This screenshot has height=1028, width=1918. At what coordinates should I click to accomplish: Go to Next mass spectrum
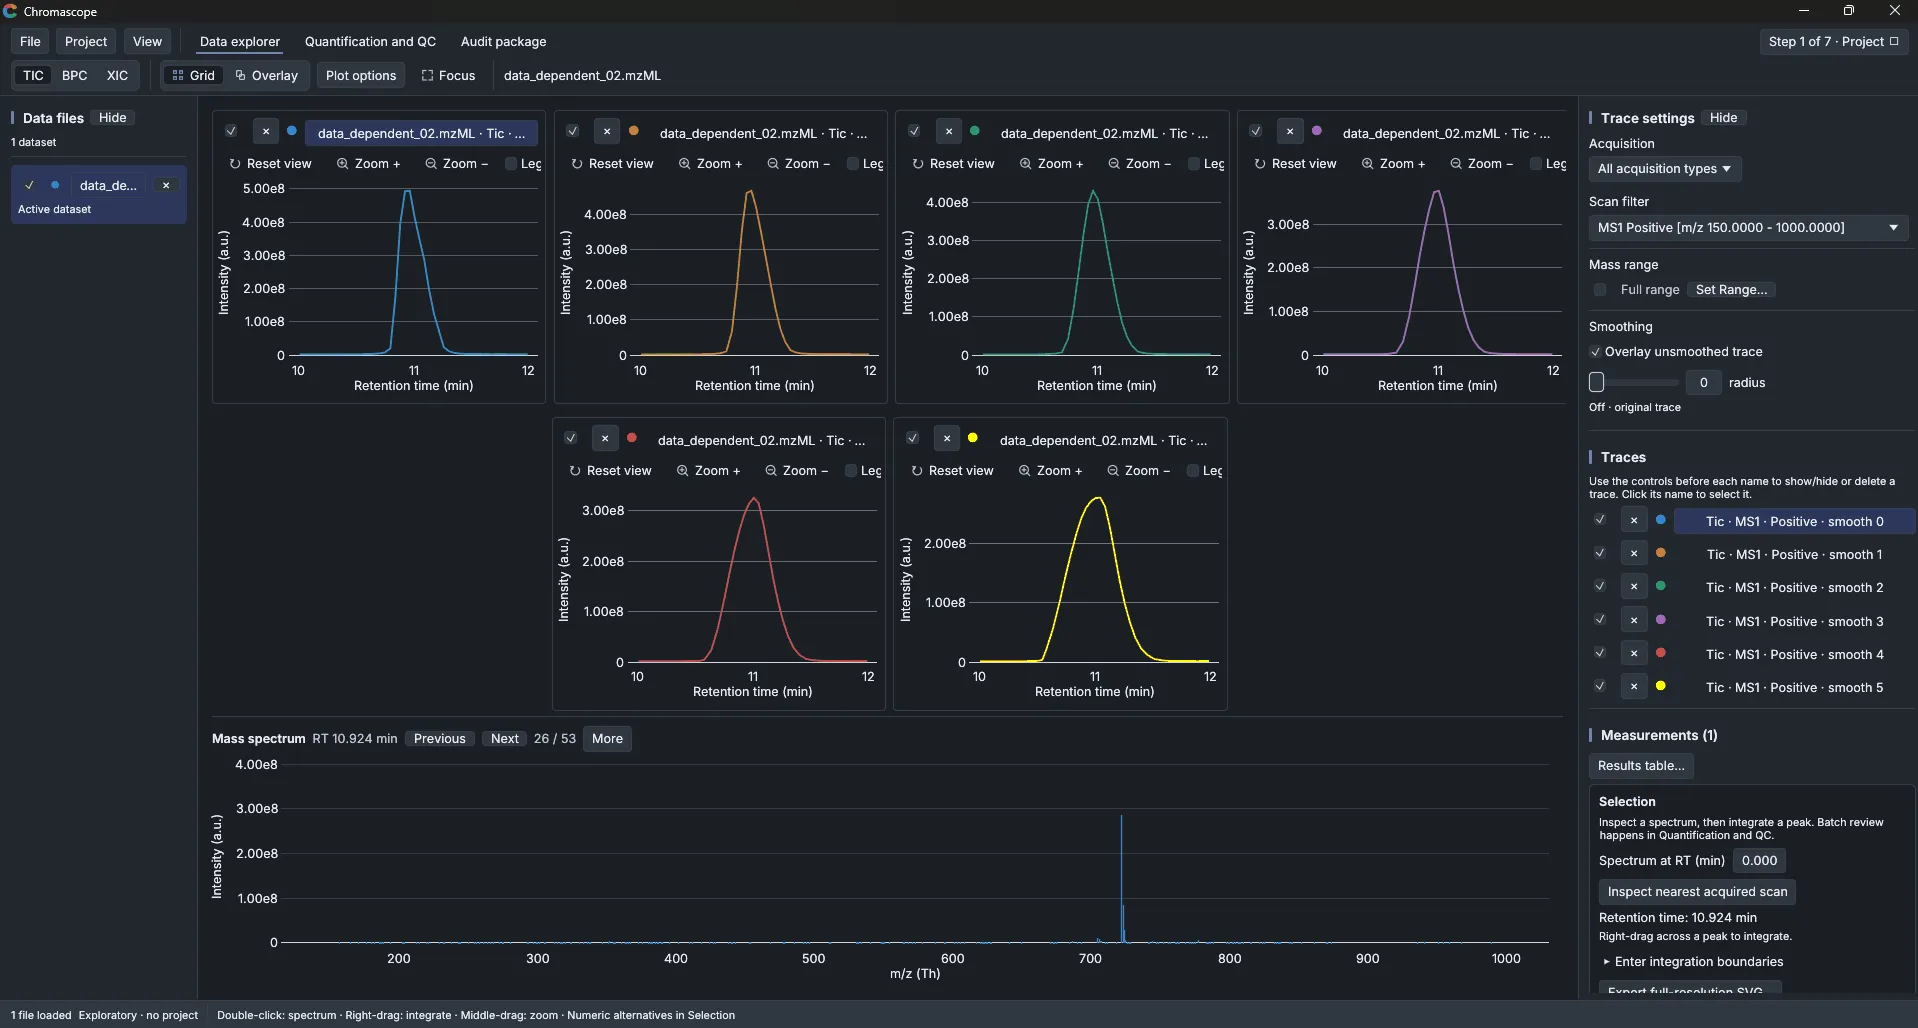coord(505,739)
